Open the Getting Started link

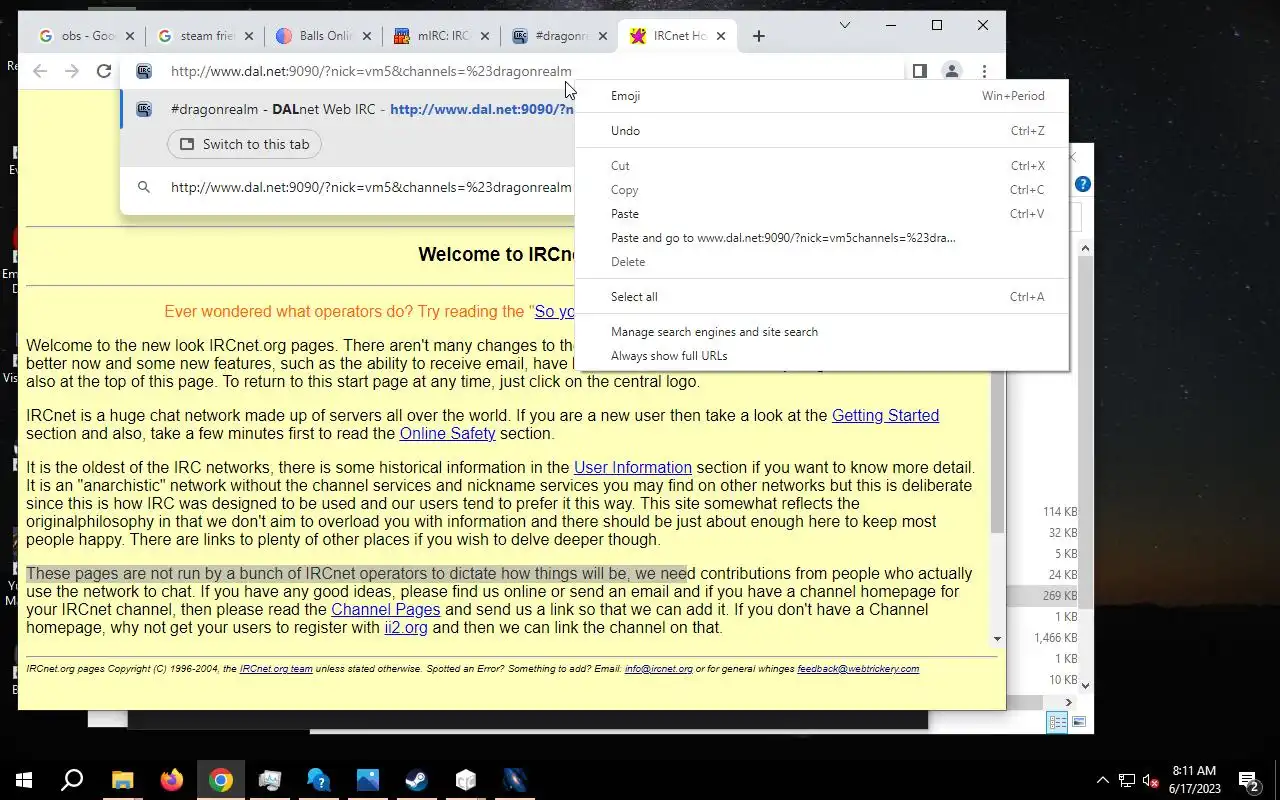click(885, 416)
